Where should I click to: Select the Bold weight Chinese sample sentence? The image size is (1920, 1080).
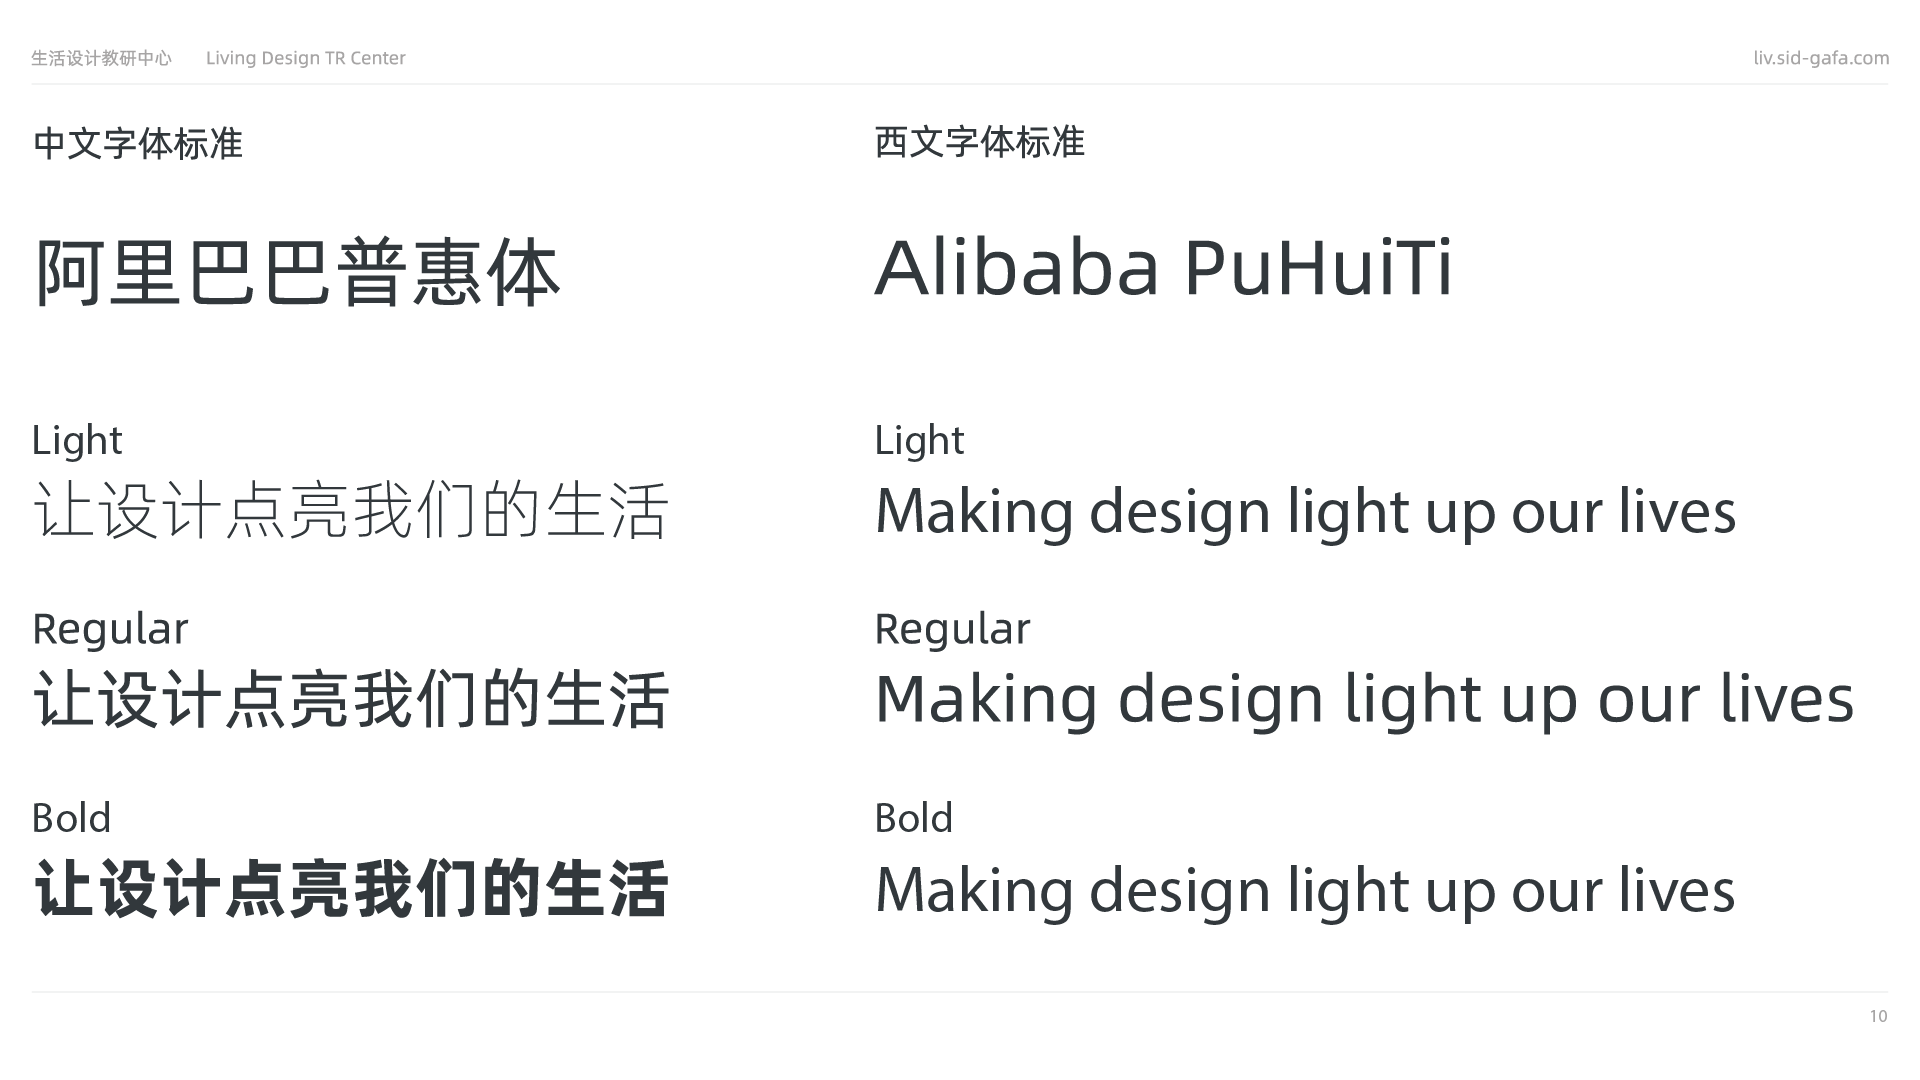tap(350, 889)
